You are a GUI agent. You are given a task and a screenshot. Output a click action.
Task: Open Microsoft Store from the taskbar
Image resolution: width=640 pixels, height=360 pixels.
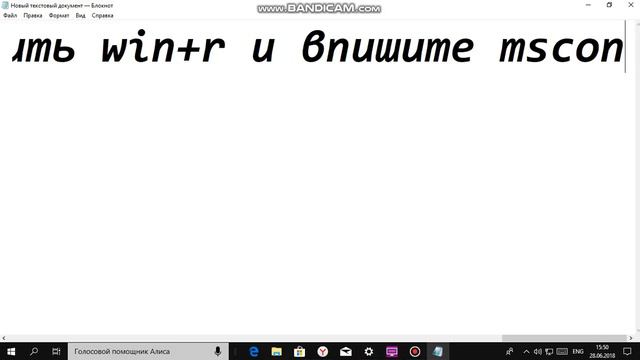[x=300, y=351]
